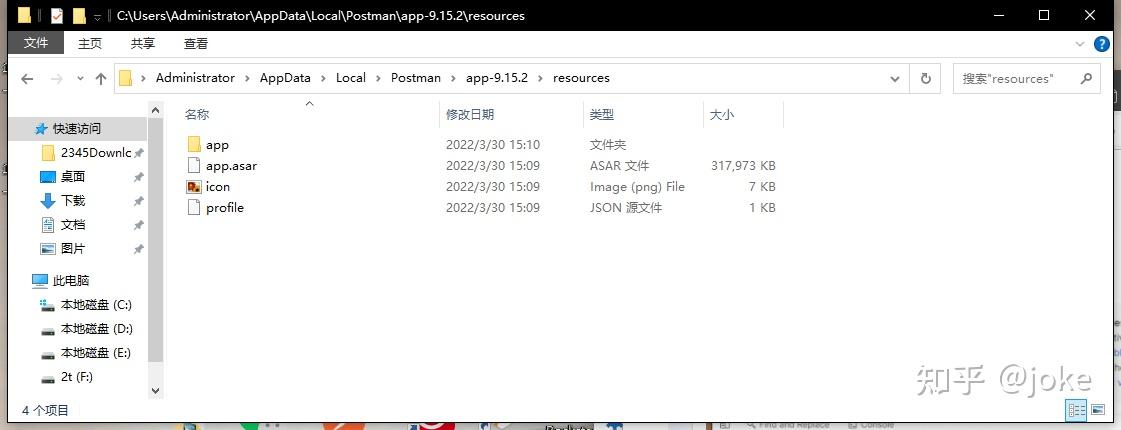Click the 此电脑 computer icon
Screen dimensions: 1121x430
(x=39, y=281)
